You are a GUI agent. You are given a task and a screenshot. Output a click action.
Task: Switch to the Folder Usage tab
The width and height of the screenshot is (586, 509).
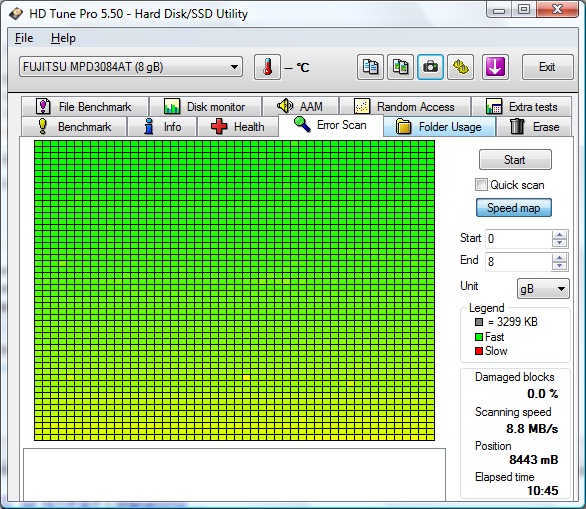[440, 127]
